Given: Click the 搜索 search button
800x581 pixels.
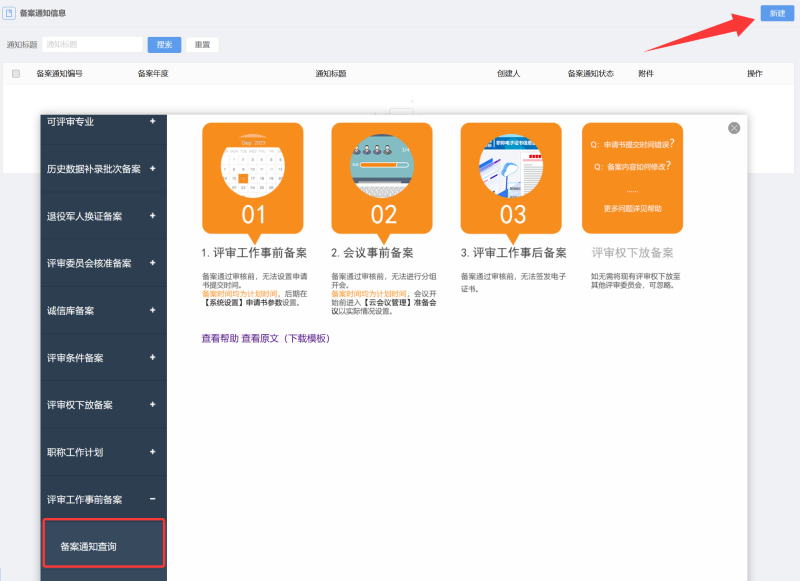Looking at the screenshot, I should point(163,44).
